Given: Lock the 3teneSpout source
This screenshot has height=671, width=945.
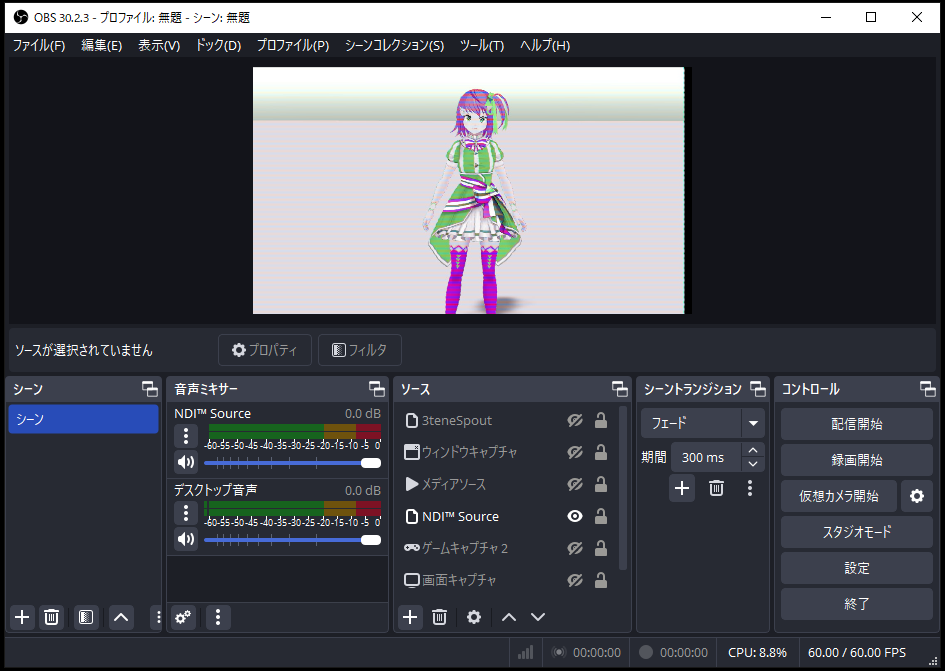Looking at the screenshot, I should click(600, 420).
